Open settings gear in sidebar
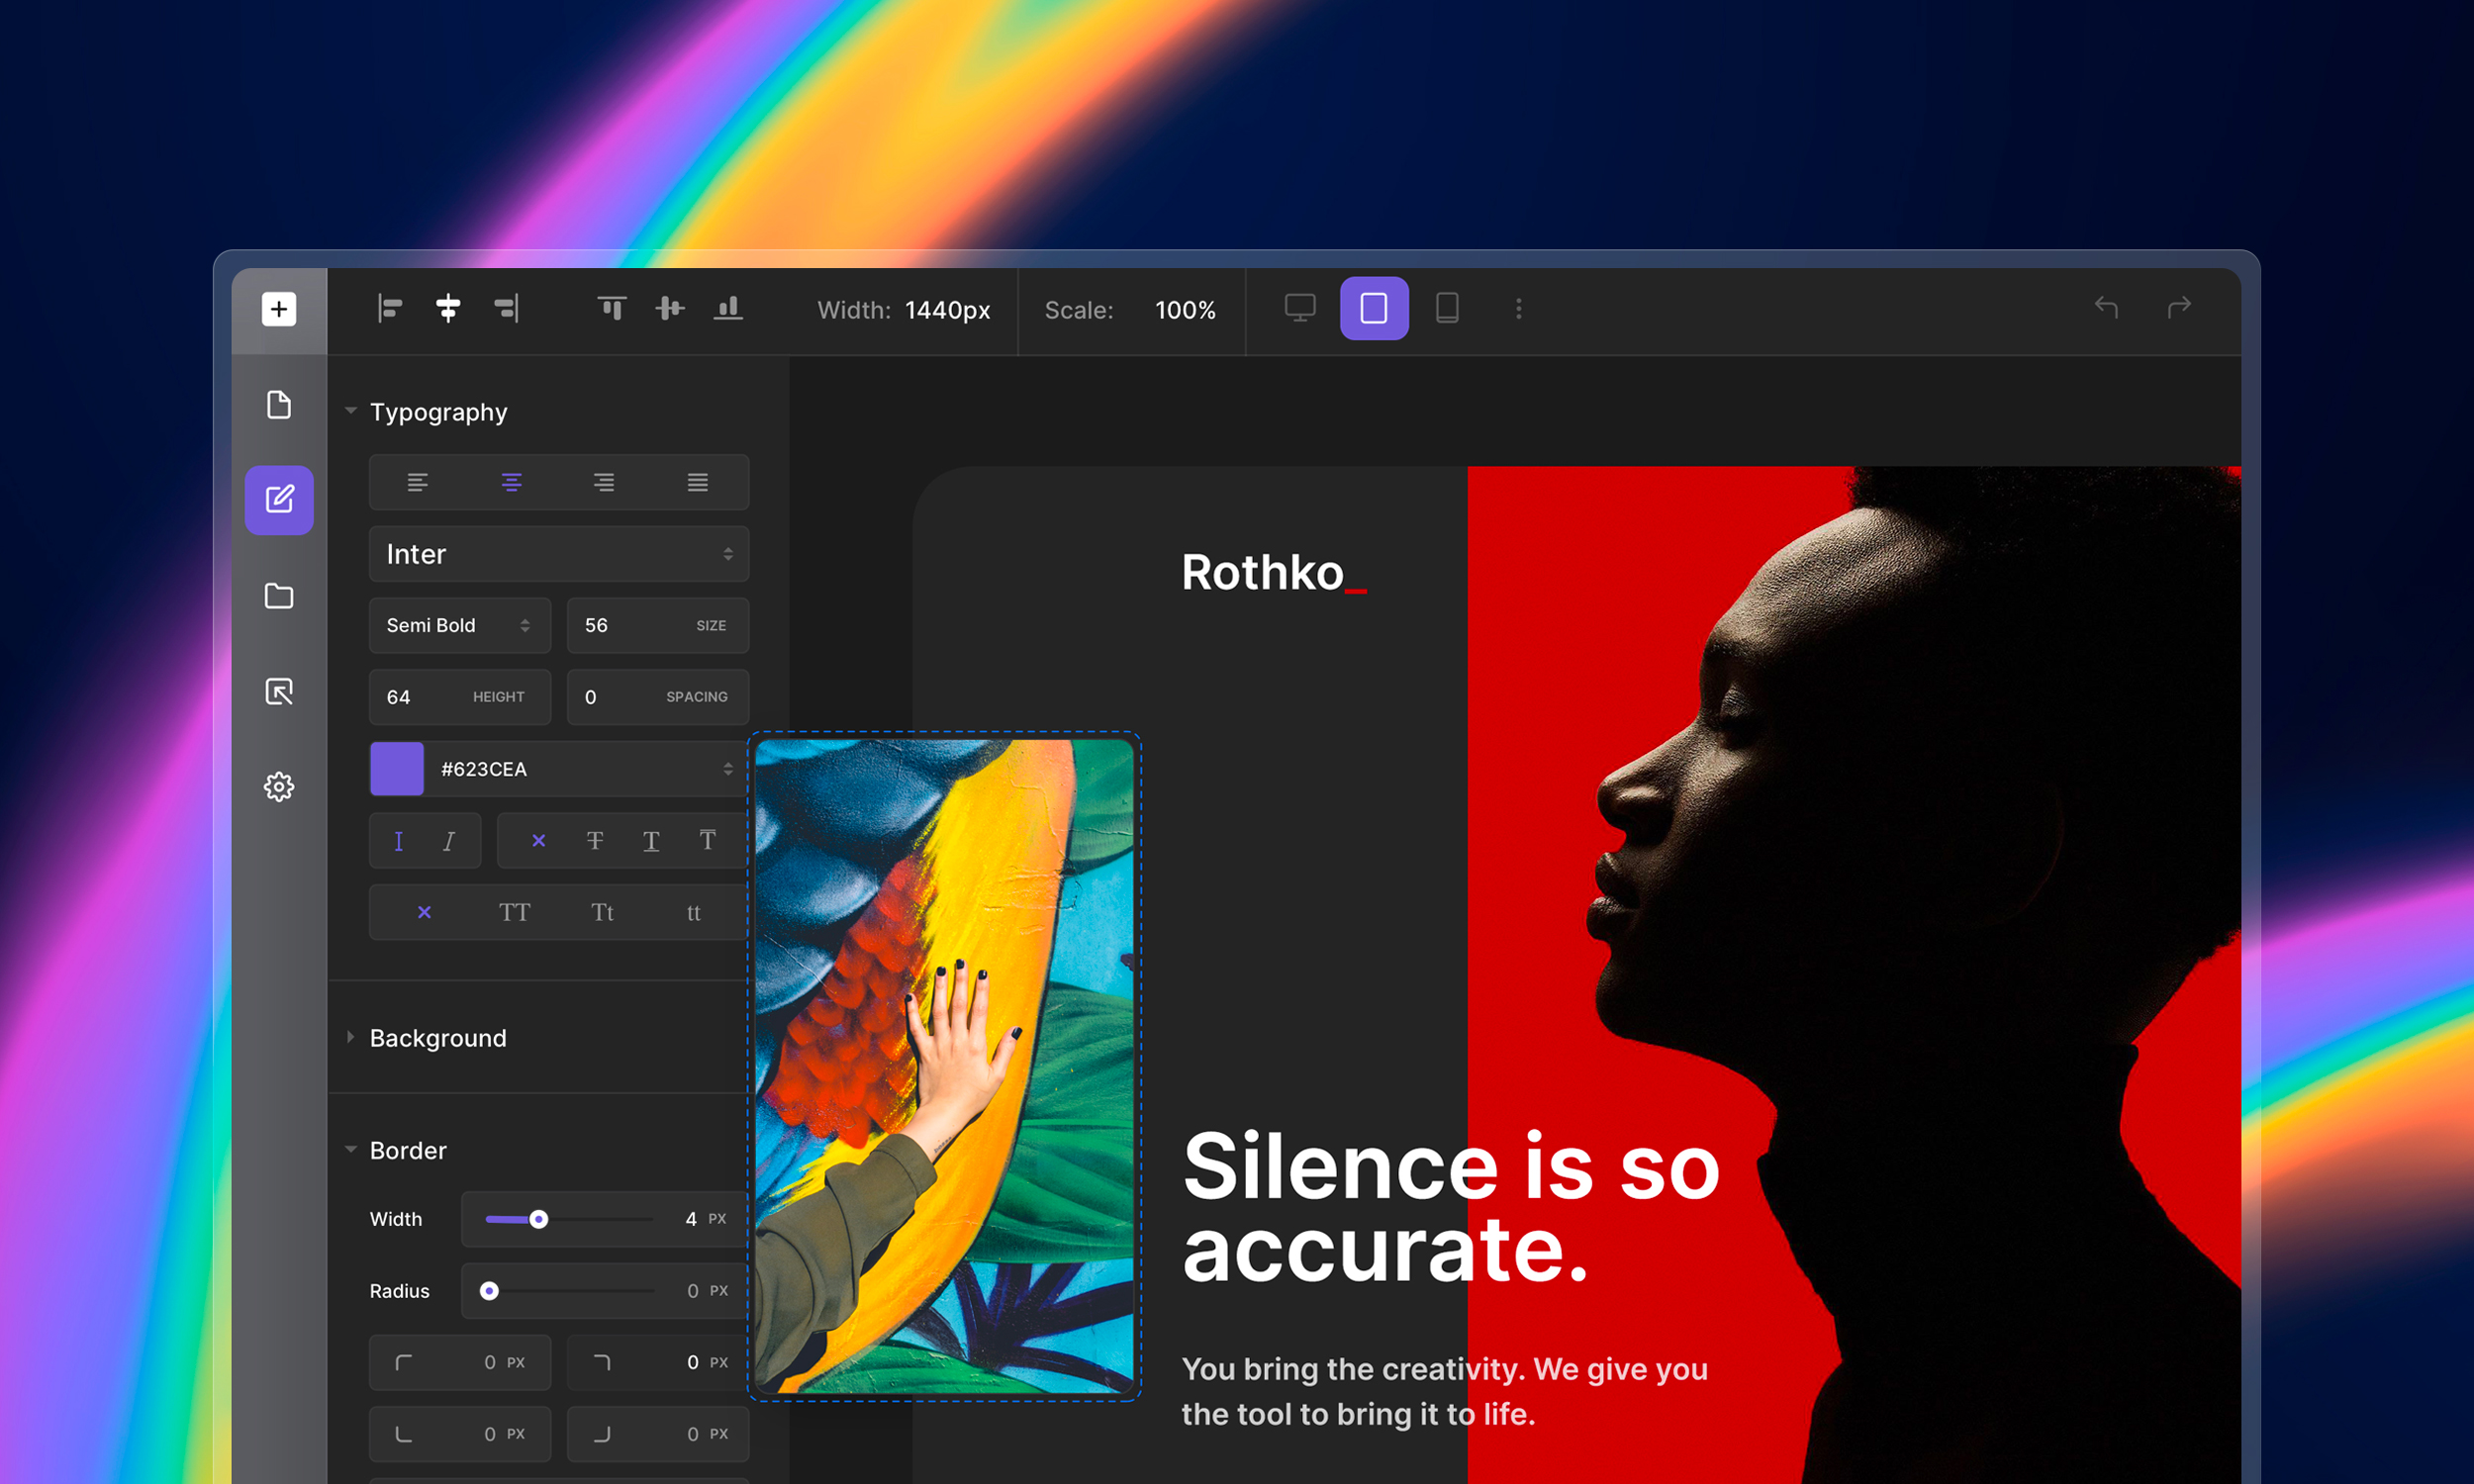Image resolution: width=2474 pixels, height=1484 pixels. [279, 787]
